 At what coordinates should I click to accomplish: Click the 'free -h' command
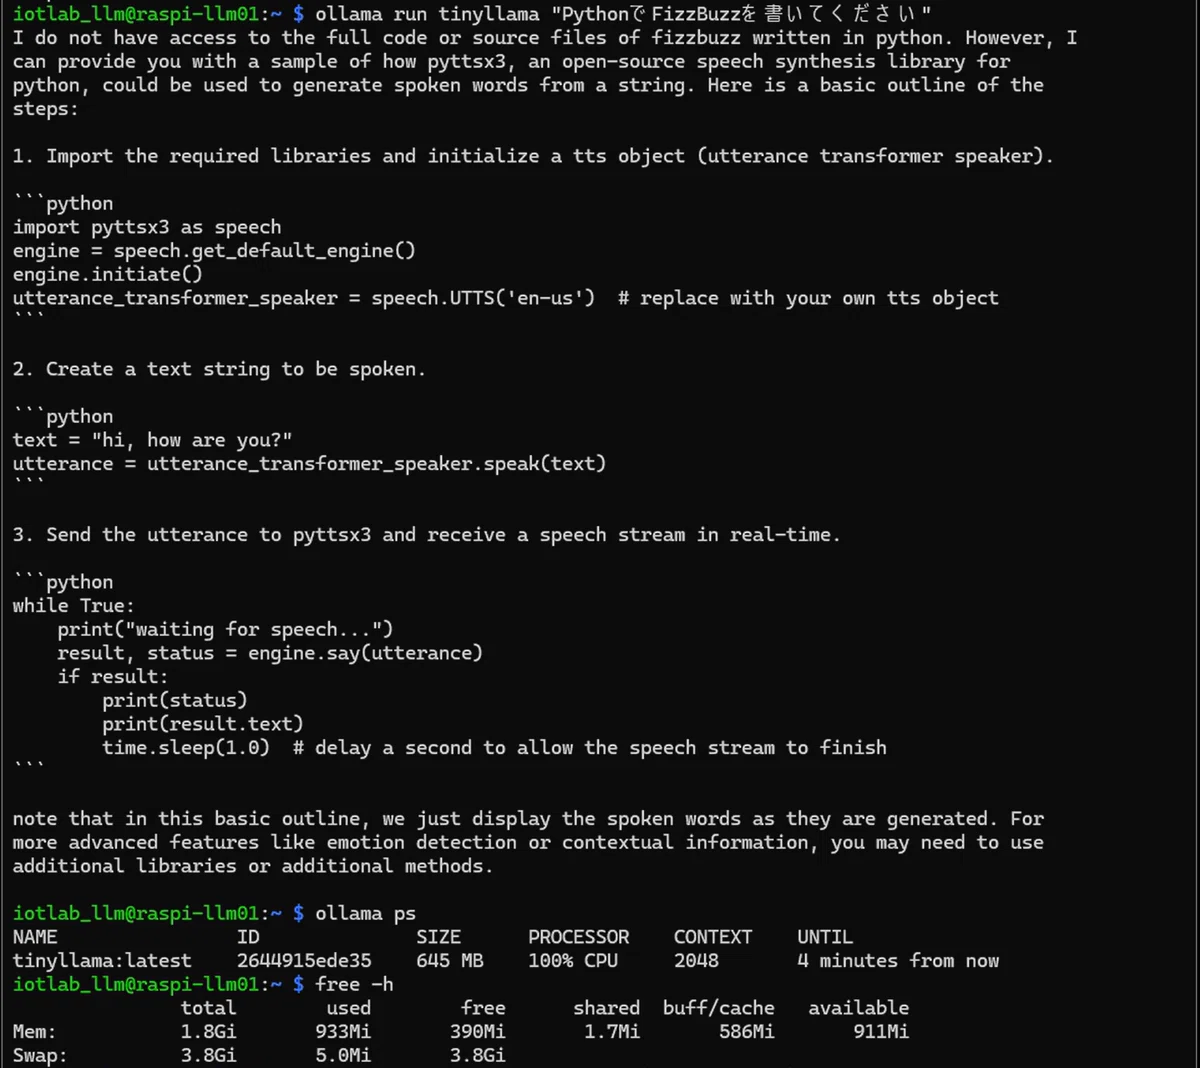click(354, 985)
